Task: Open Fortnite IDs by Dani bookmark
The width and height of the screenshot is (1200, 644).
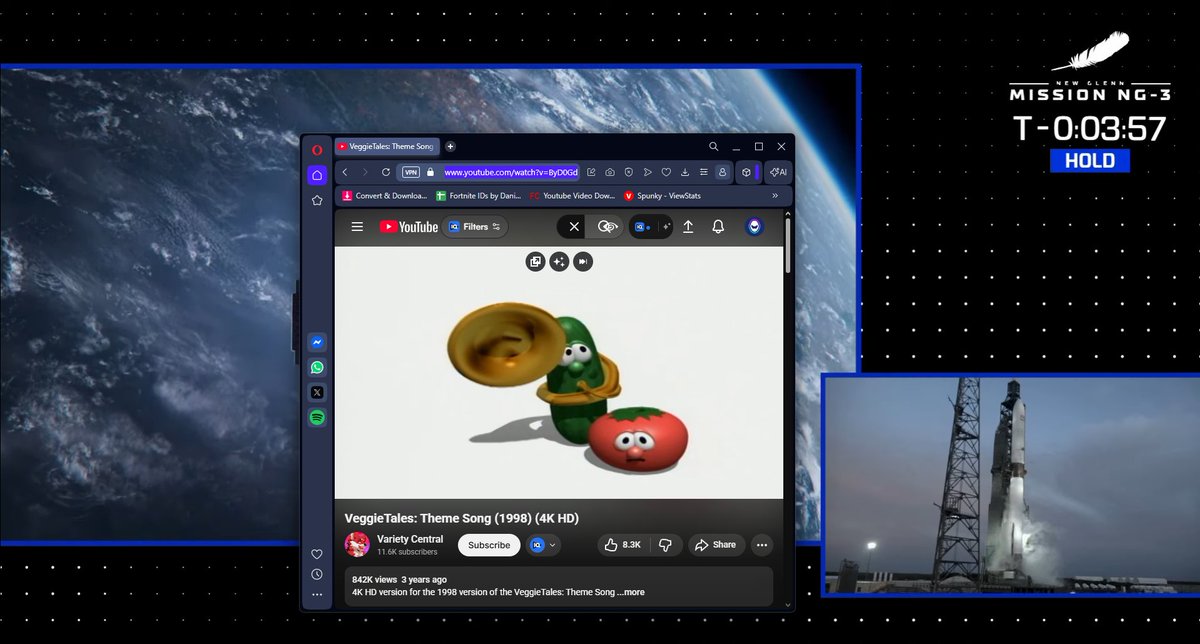Action: point(478,196)
